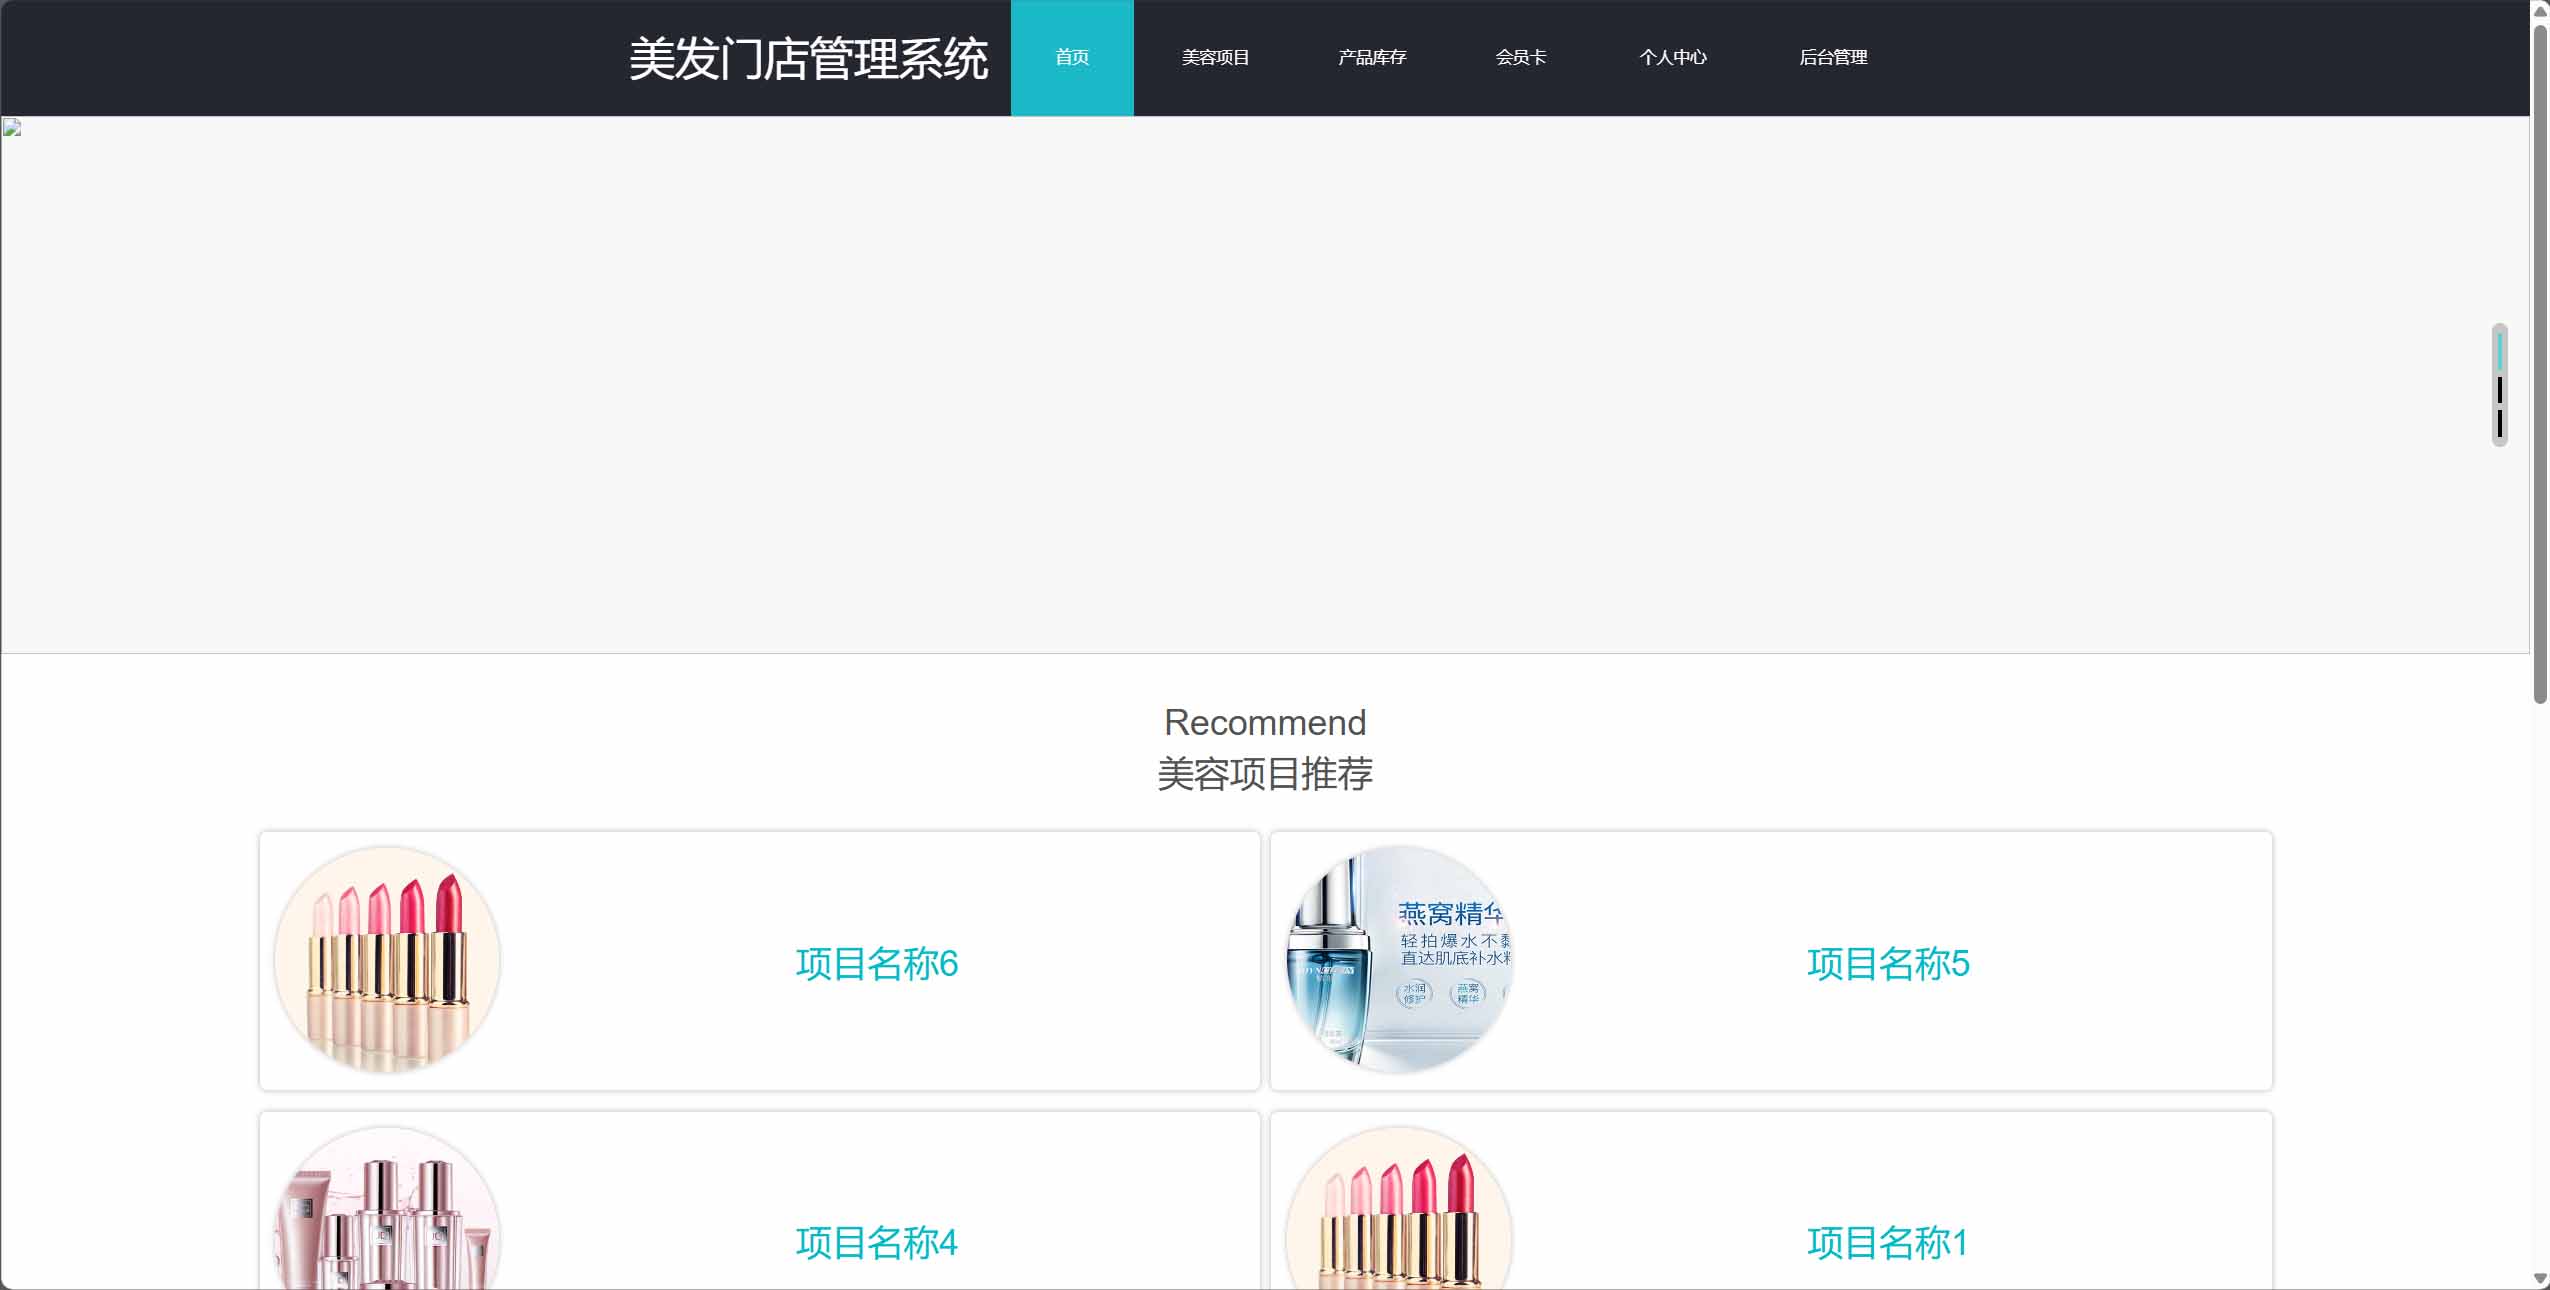
Task: Select the 会员卡 menu item
Action: (1521, 58)
